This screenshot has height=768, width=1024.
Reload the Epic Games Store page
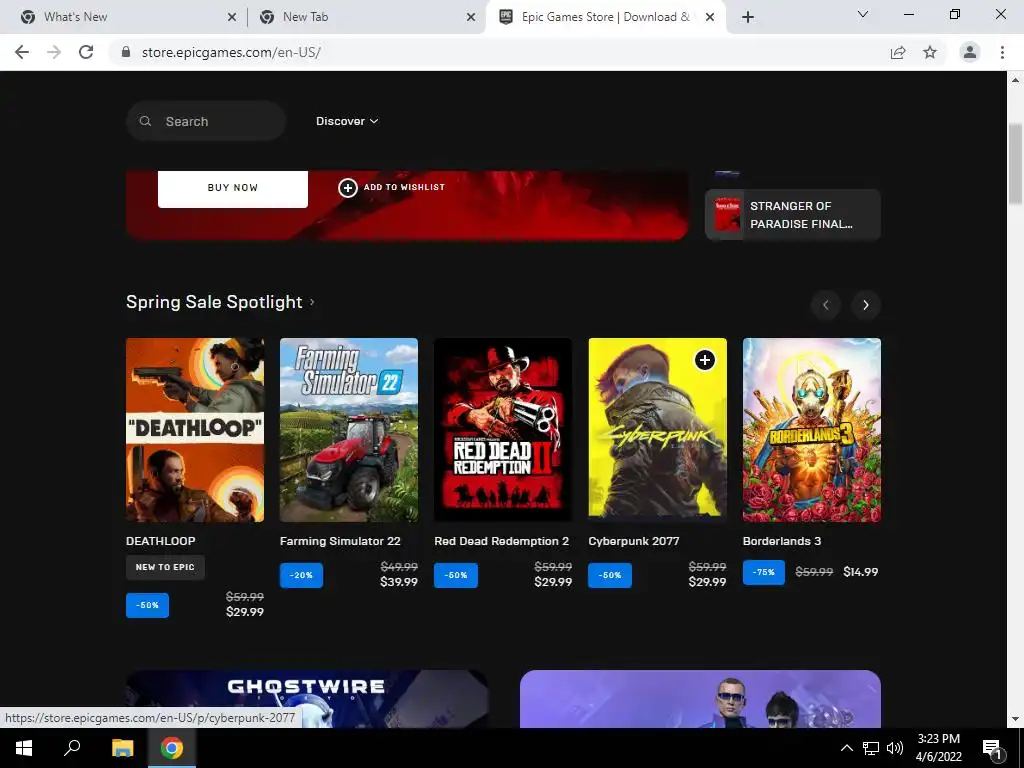(86, 52)
